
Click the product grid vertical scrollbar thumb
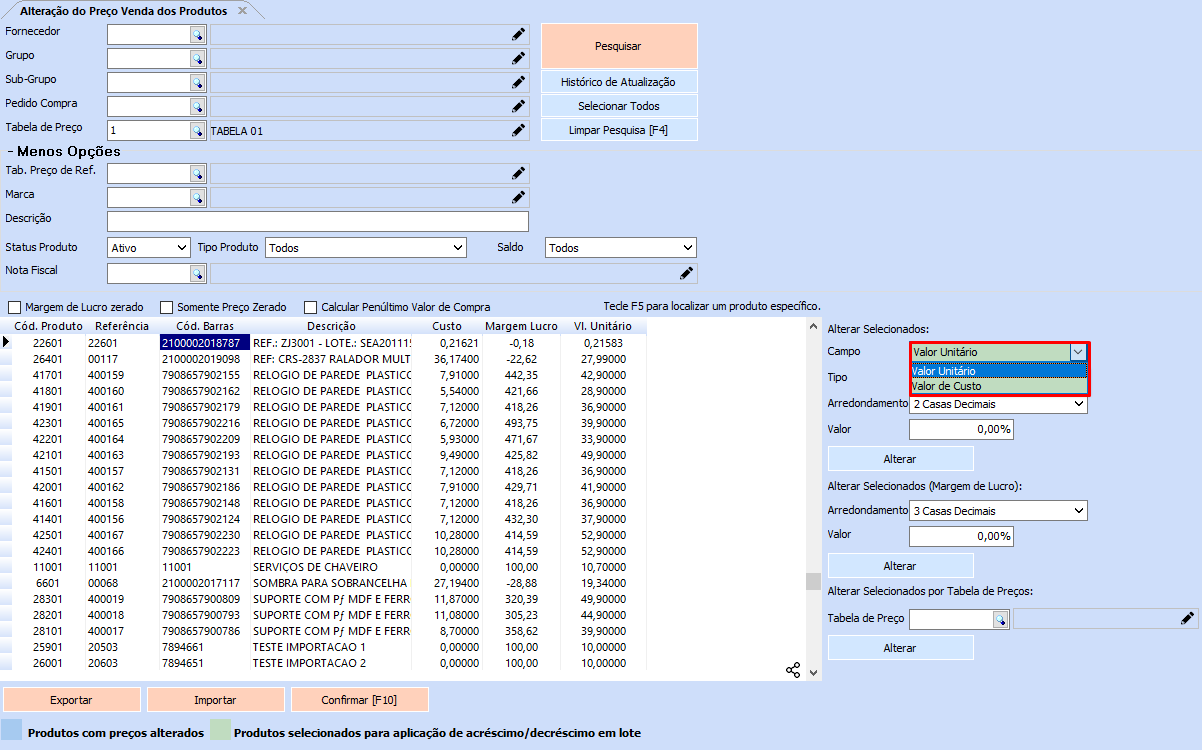pyautogui.click(x=813, y=581)
